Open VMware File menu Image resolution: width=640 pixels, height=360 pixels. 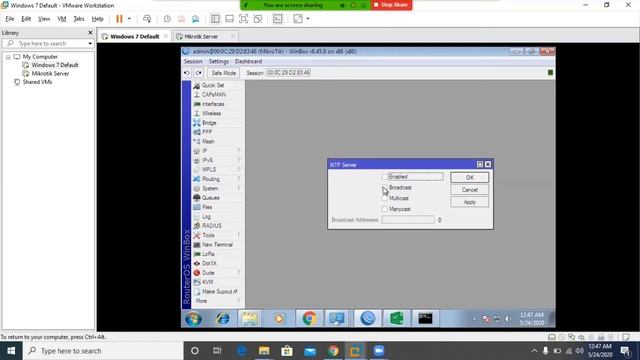[x=10, y=19]
